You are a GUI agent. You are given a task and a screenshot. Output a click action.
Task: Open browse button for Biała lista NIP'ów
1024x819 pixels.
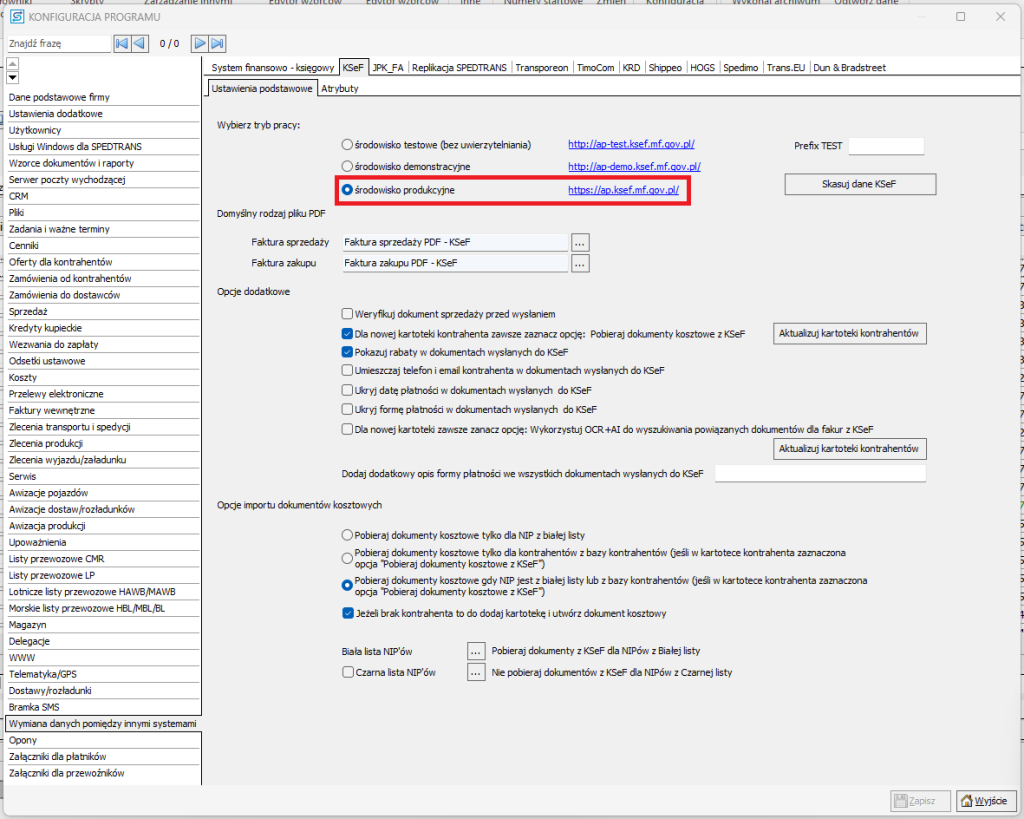[x=477, y=651]
